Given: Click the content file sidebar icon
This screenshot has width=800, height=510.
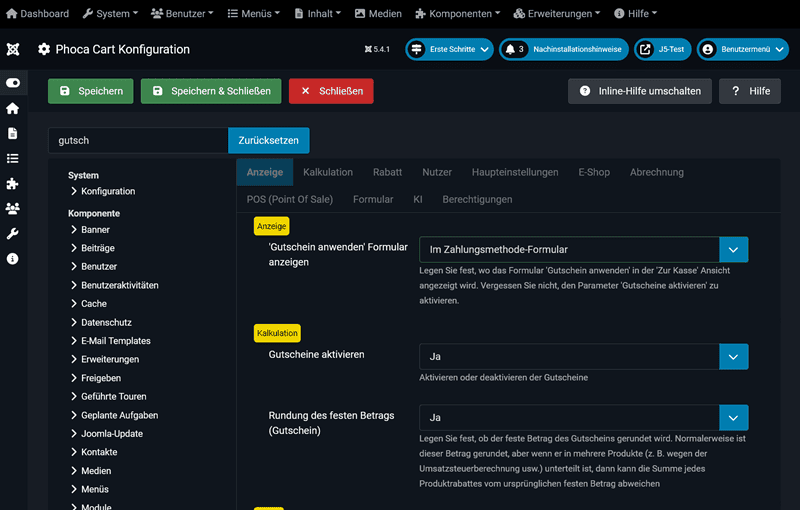Looking at the screenshot, I should [12, 133].
